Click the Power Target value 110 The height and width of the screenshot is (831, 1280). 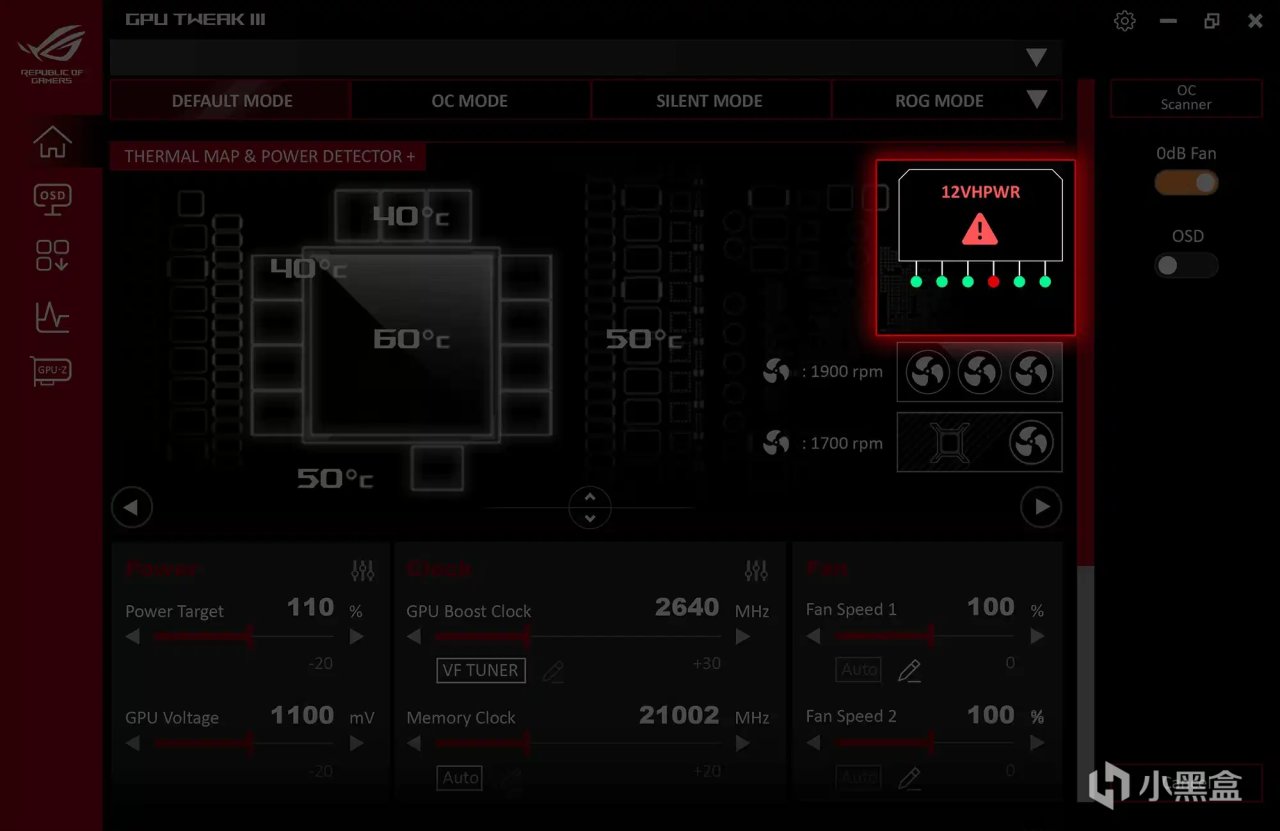pyautogui.click(x=310, y=608)
